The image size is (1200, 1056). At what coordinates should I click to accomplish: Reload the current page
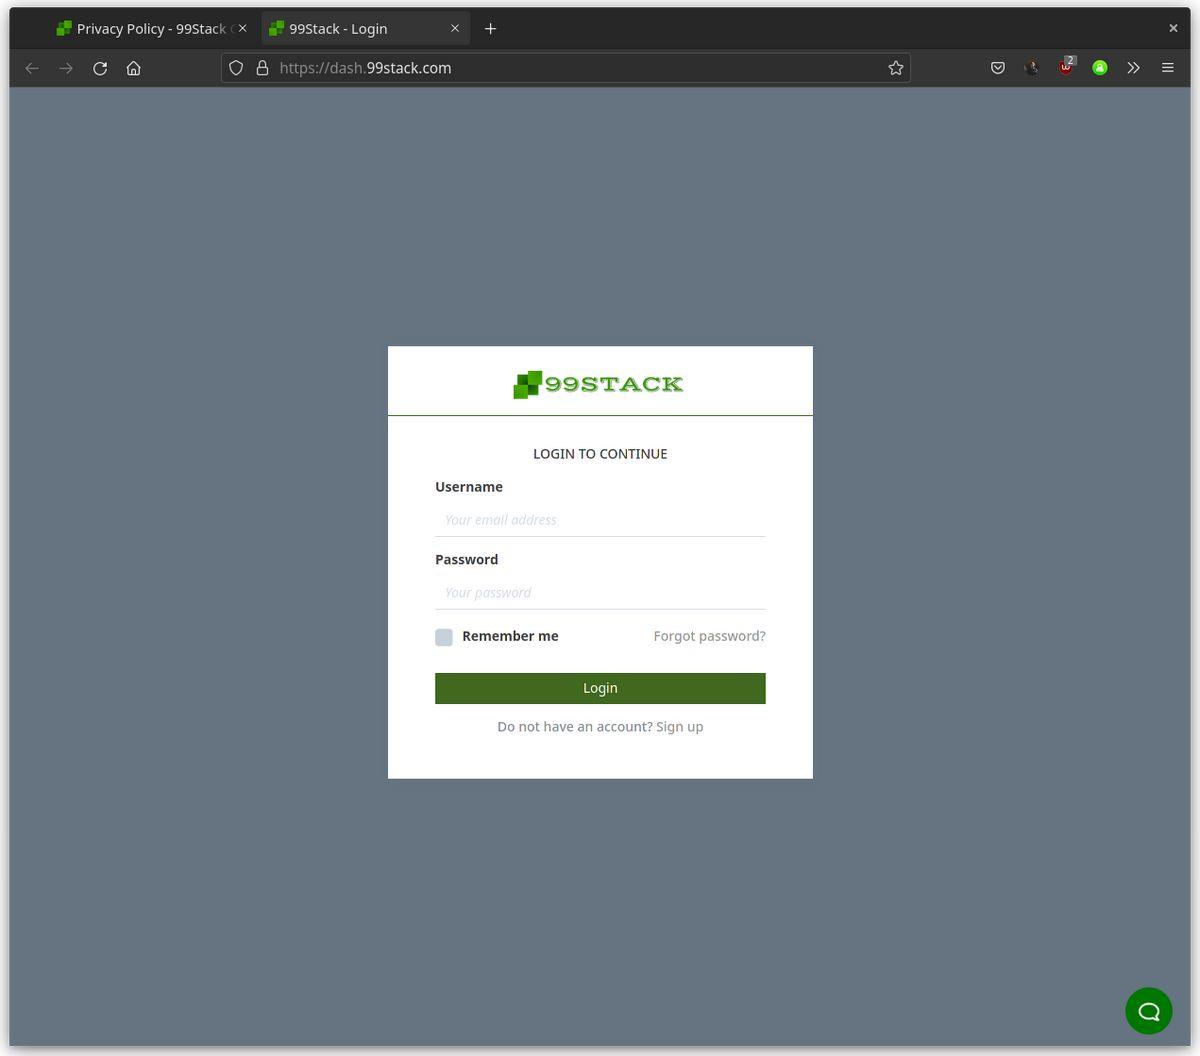click(x=100, y=68)
